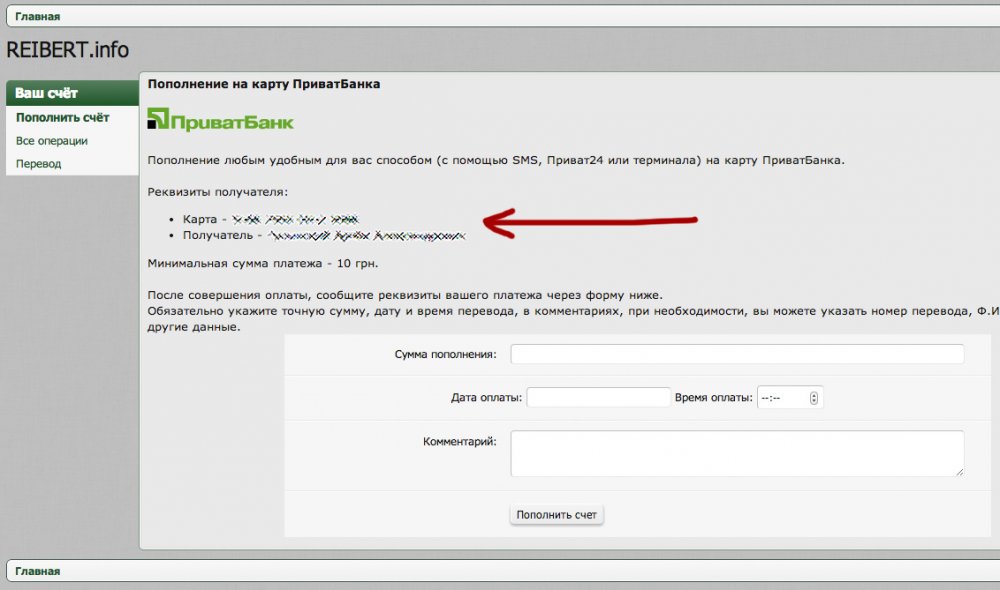Click the heading Пополнение на карту ПриватБанка

point(264,84)
